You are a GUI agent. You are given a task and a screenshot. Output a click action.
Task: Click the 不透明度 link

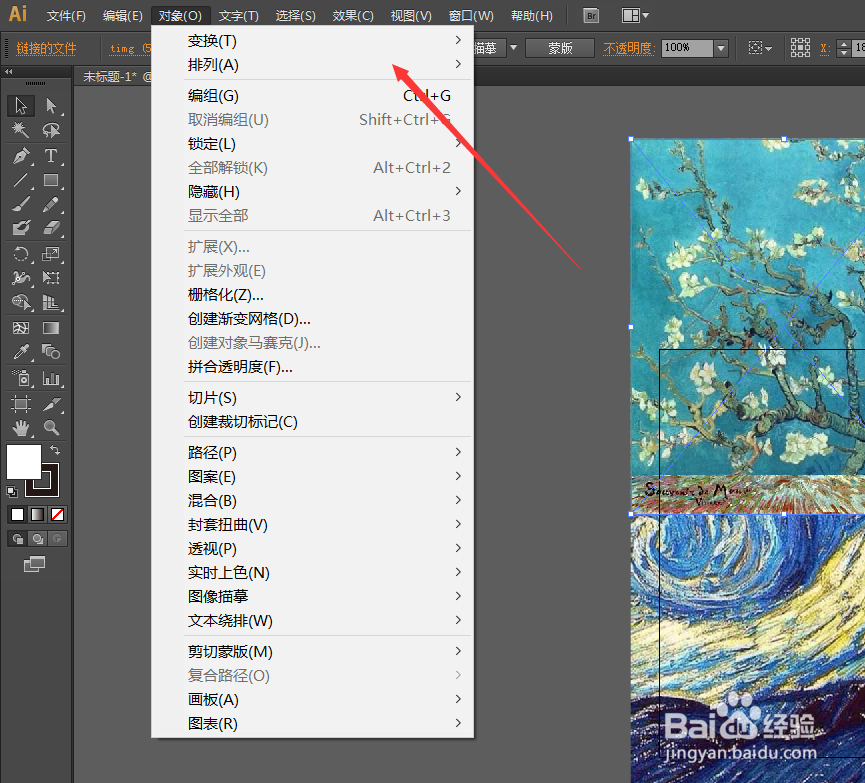pos(628,49)
